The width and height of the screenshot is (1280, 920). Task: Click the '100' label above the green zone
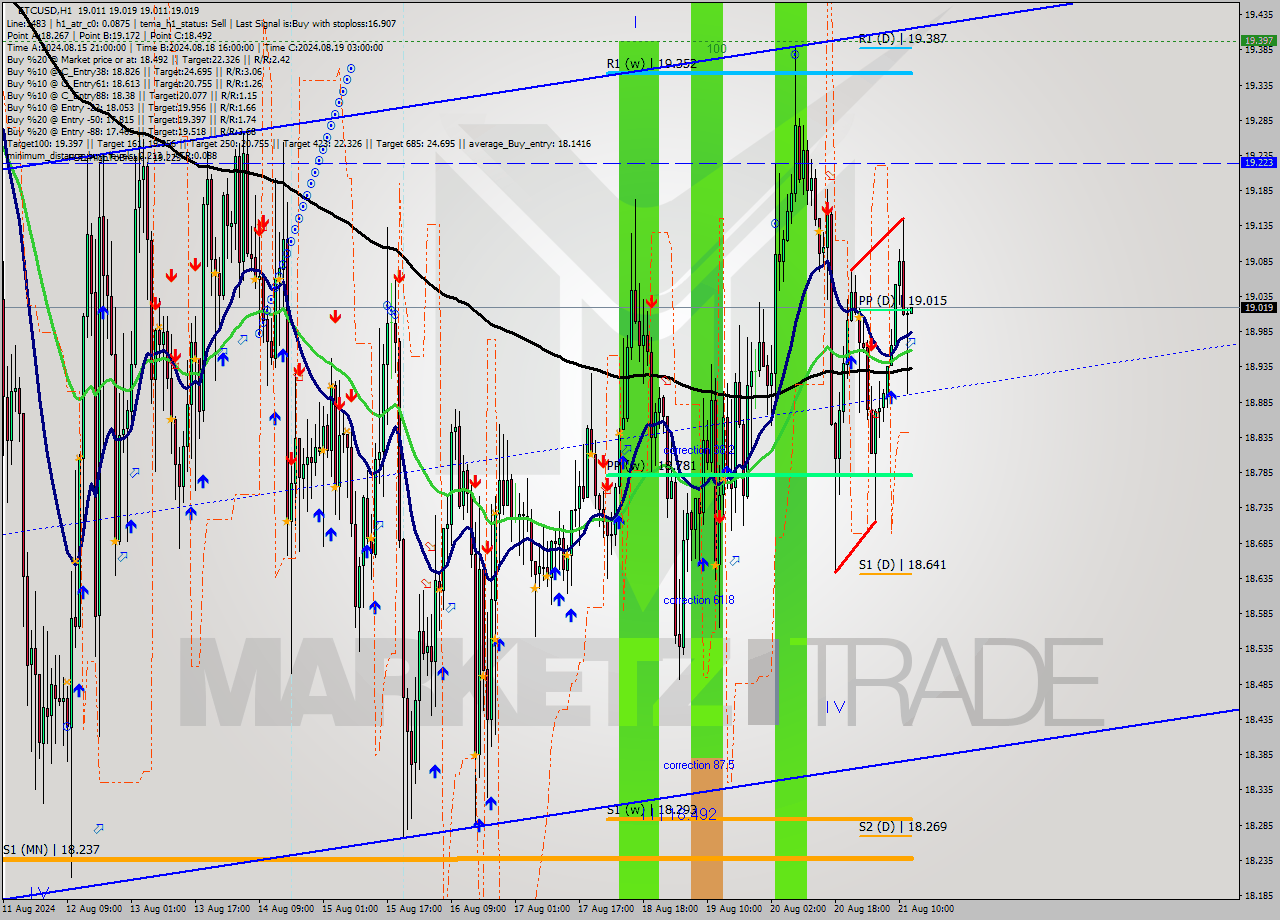[x=716, y=49]
